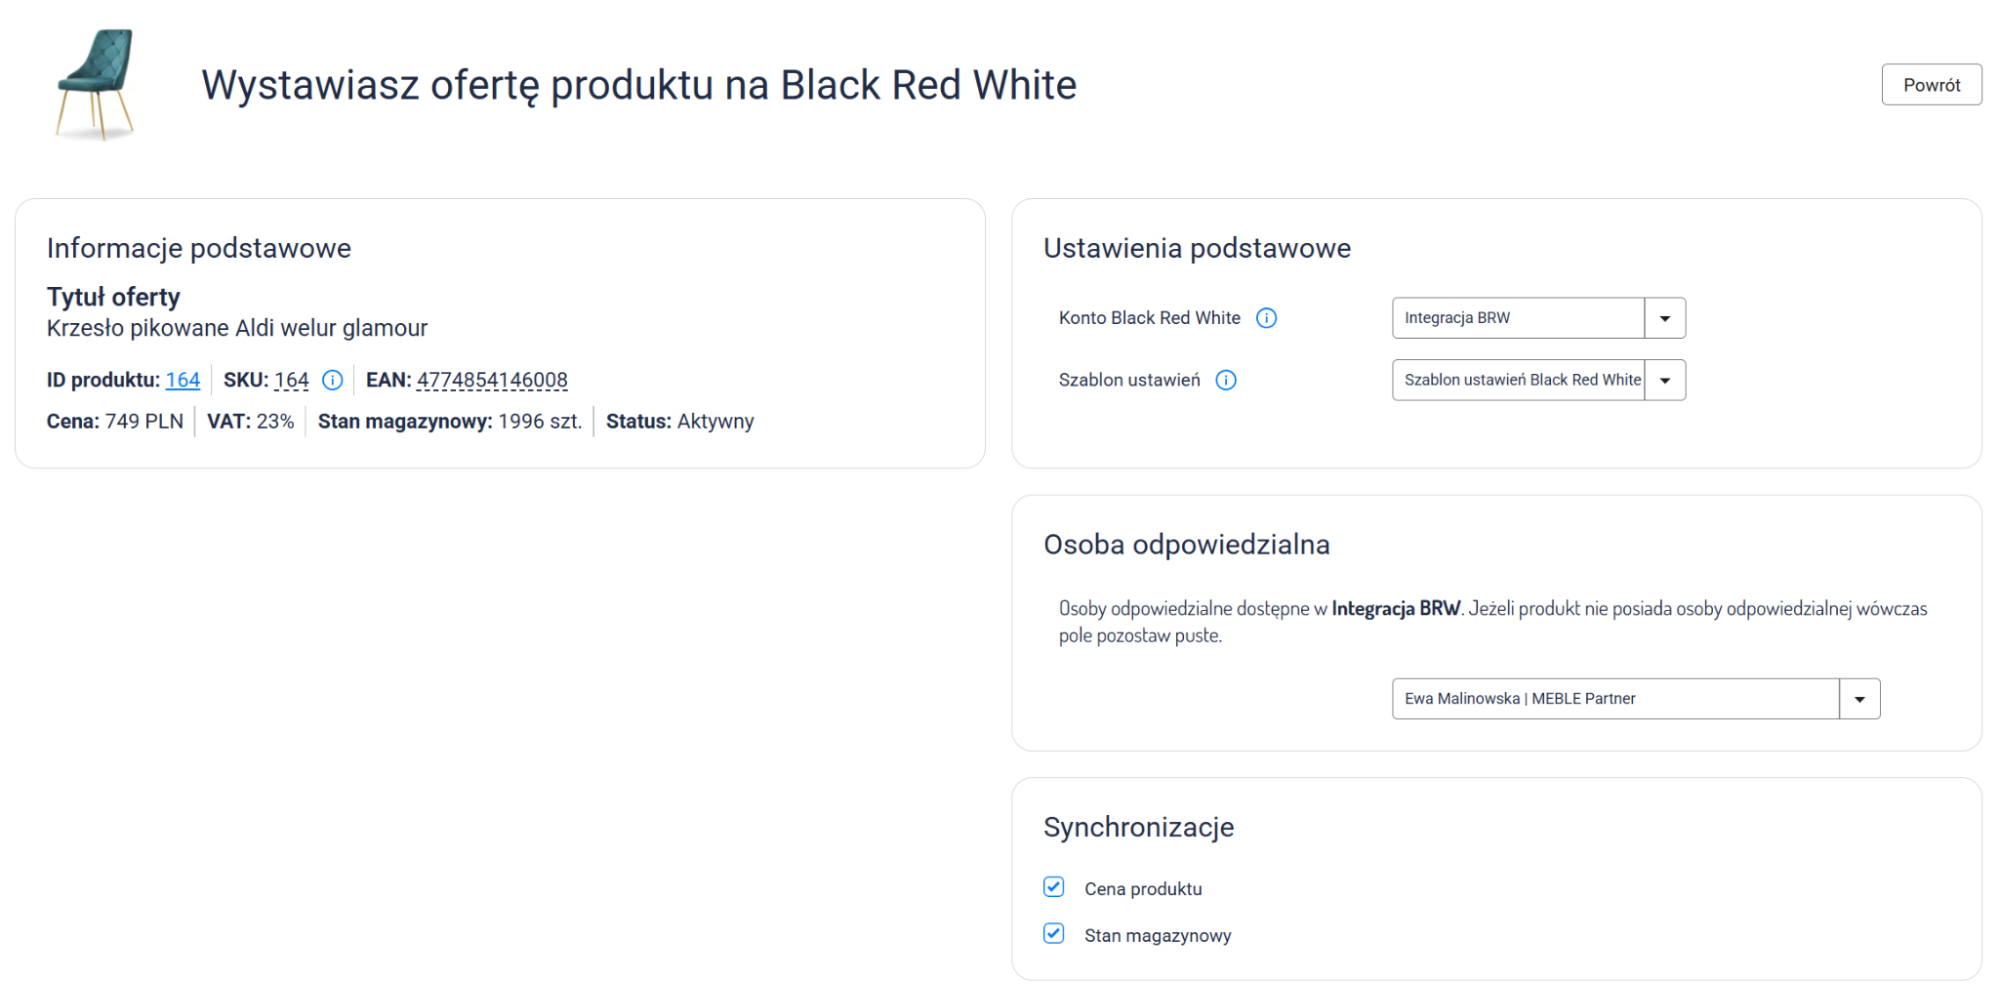The height and width of the screenshot is (998, 1999).
Task: Click arrow of the Szablon ustawień combo box
Action: tap(1665, 380)
